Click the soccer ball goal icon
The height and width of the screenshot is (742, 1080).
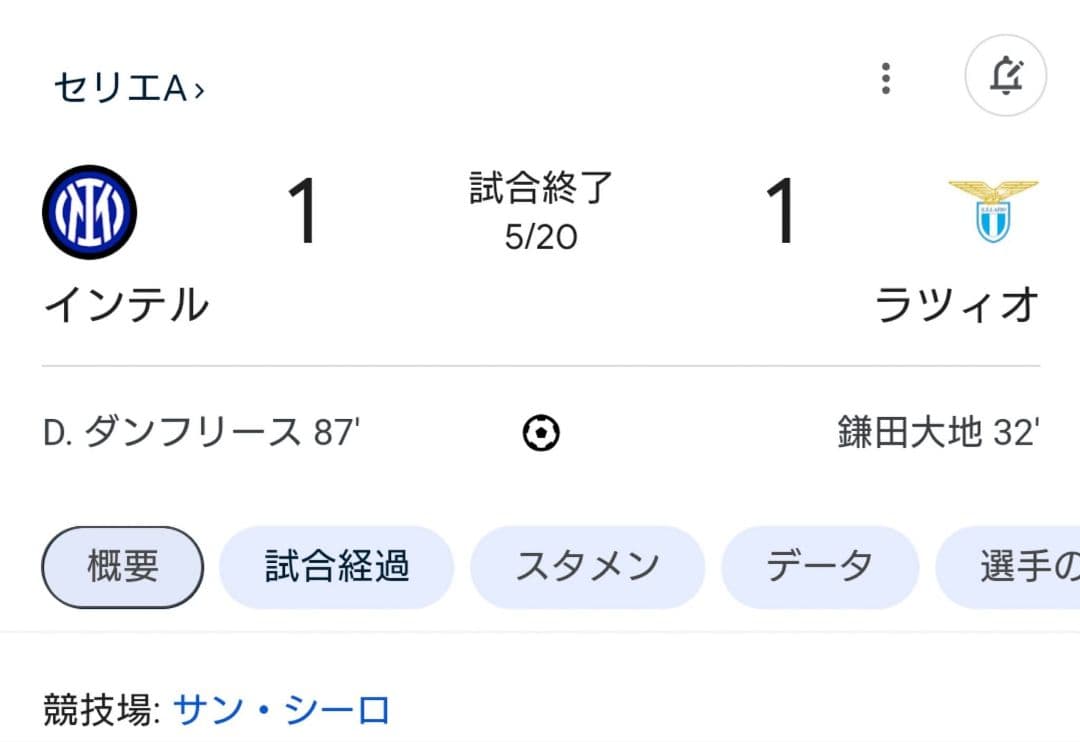(x=540, y=432)
